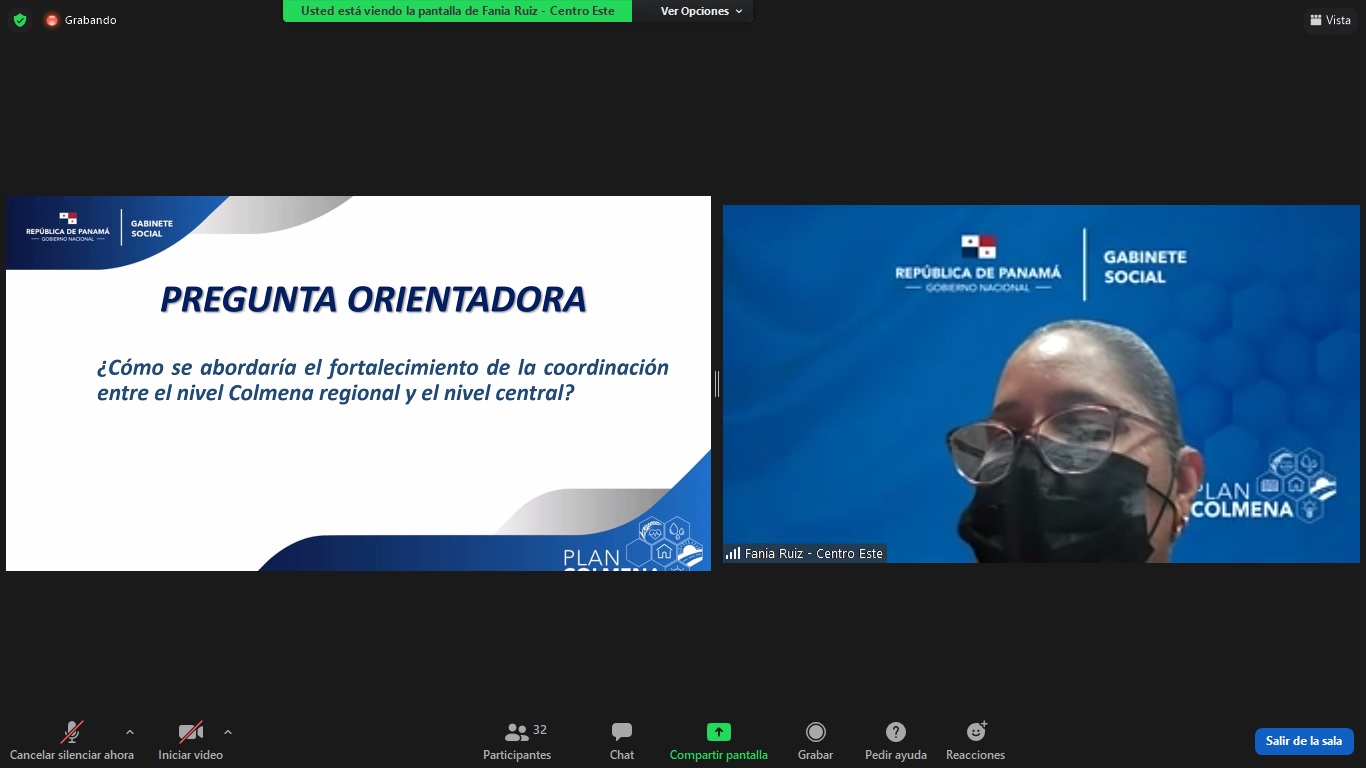Expand video options arrow next to camera
This screenshot has width=1366, height=784.
click(x=228, y=733)
